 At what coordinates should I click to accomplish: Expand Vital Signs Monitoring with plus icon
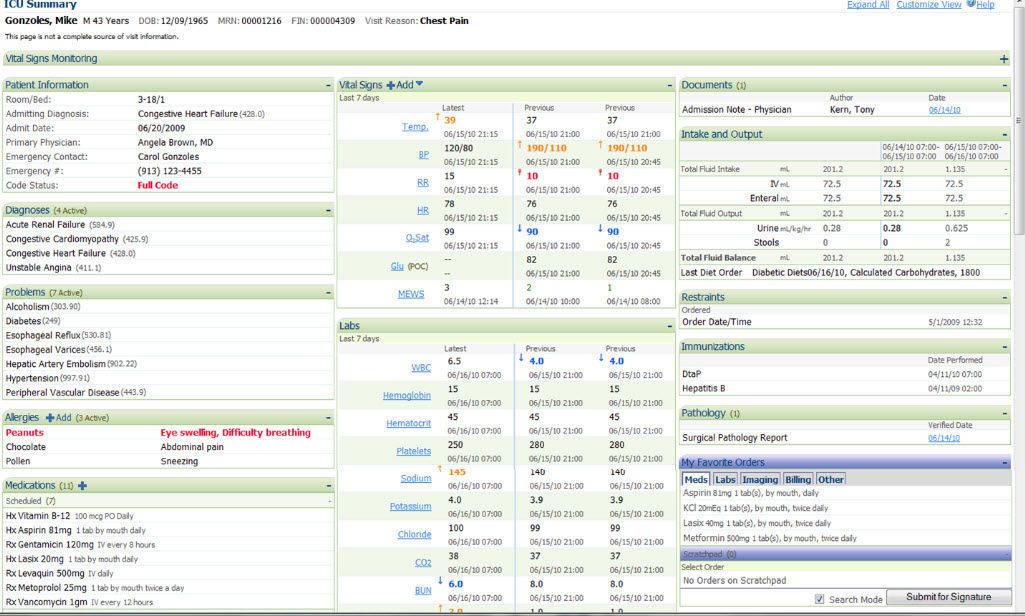(1004, 59)
